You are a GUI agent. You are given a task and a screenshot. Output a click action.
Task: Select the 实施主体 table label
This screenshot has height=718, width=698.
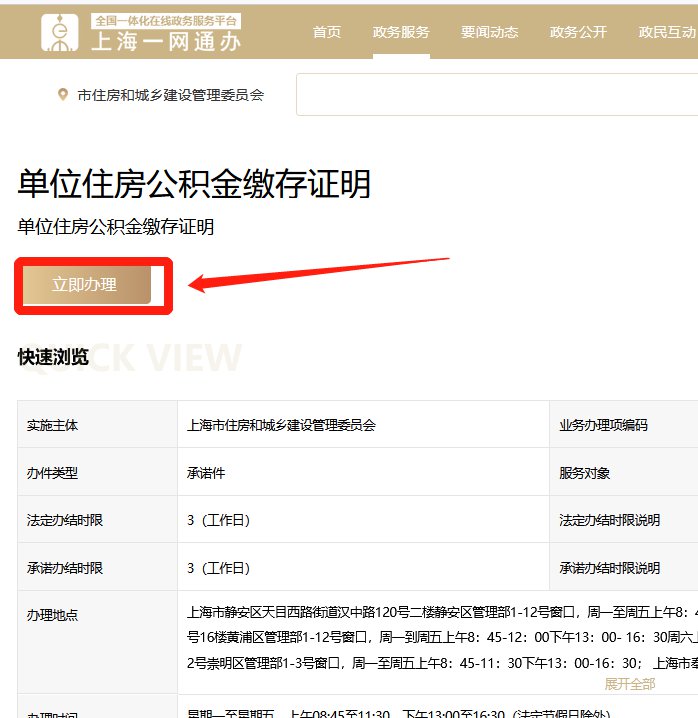pyautogui.click(x=52, y=425)
